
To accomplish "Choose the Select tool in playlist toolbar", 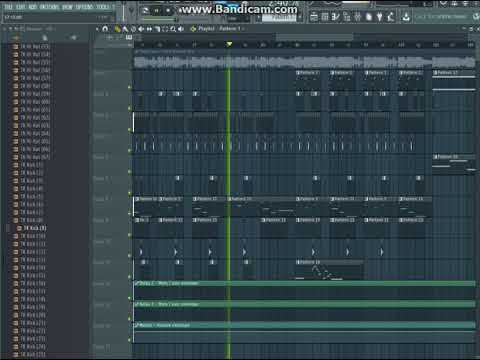I will click(165, 29).
